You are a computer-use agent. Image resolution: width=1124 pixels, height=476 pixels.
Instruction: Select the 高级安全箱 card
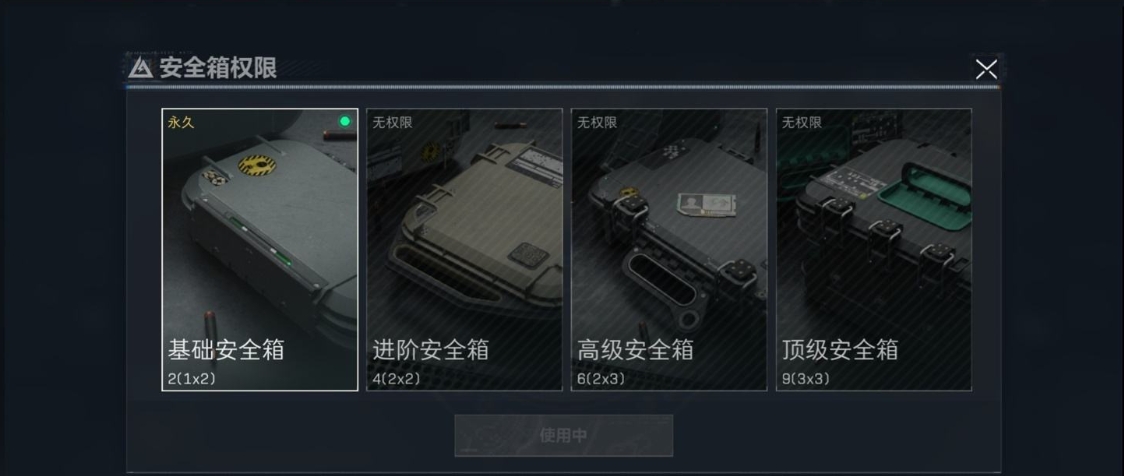coord(669,249)
